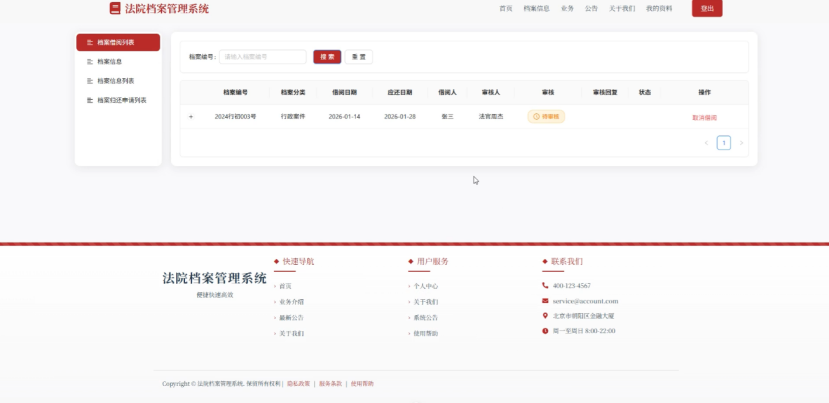The height and width of the screenshot is (403, 829).
Task: Open 档案信息 in top navigation
Action: [x=537, y=8]
